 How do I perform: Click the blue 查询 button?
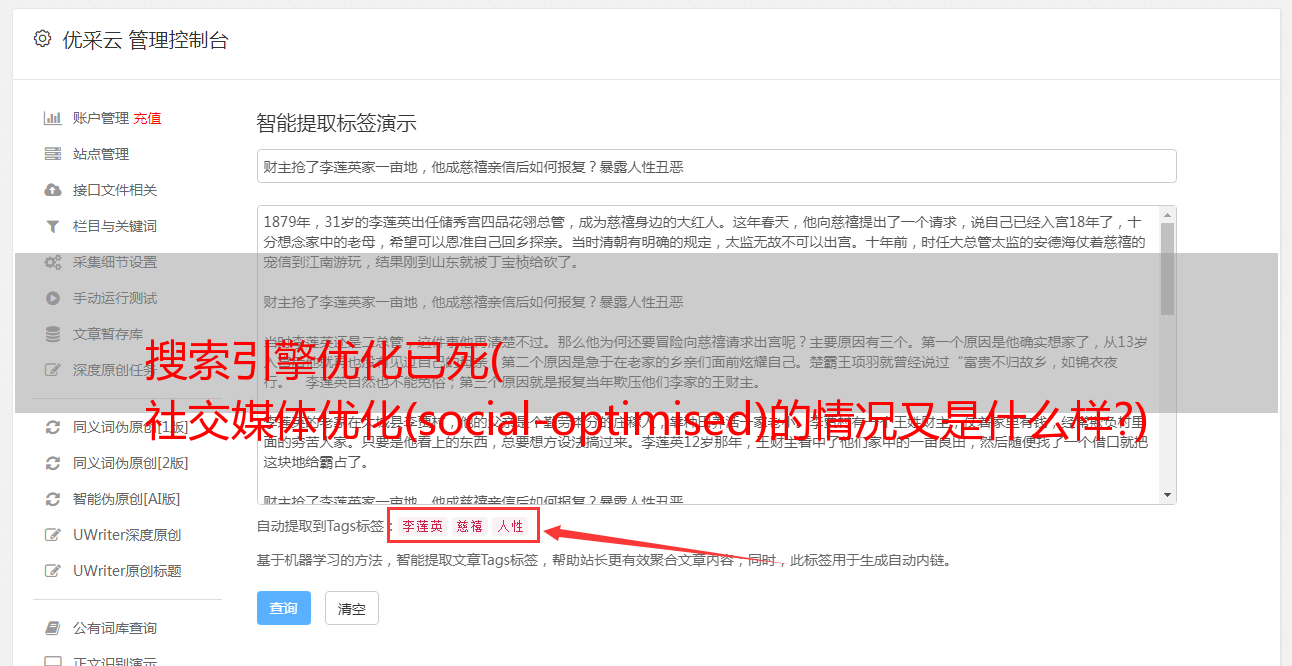point(284,608)
